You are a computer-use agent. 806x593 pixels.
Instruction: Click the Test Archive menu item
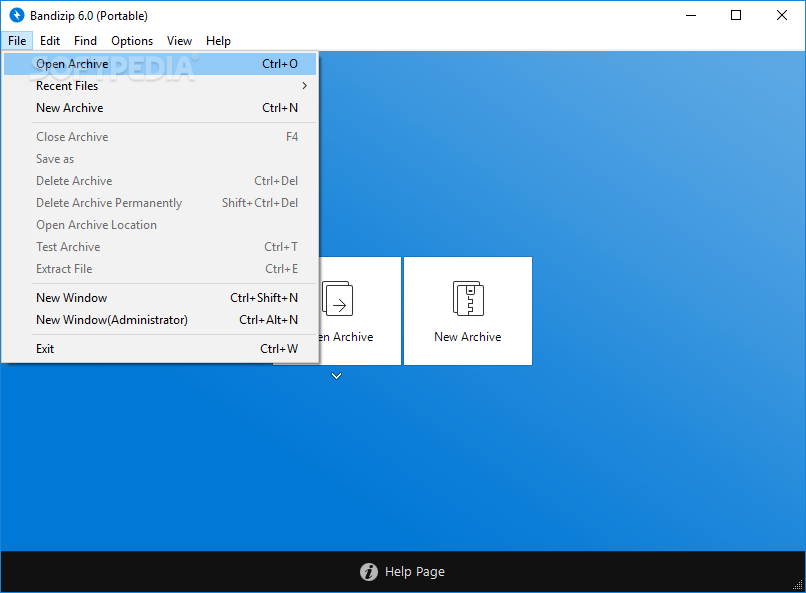coord(160,247)
